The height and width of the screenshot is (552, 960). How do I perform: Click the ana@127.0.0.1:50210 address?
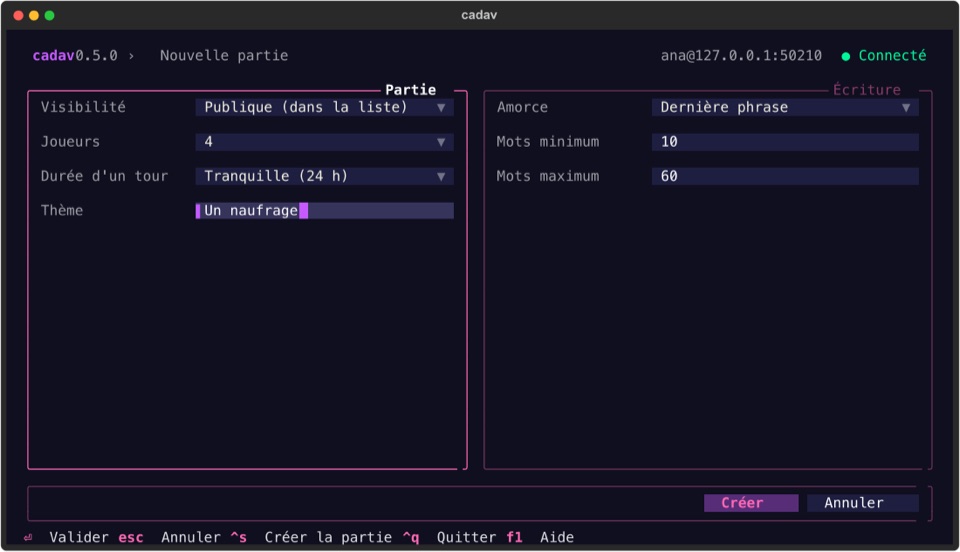point(741,56)
